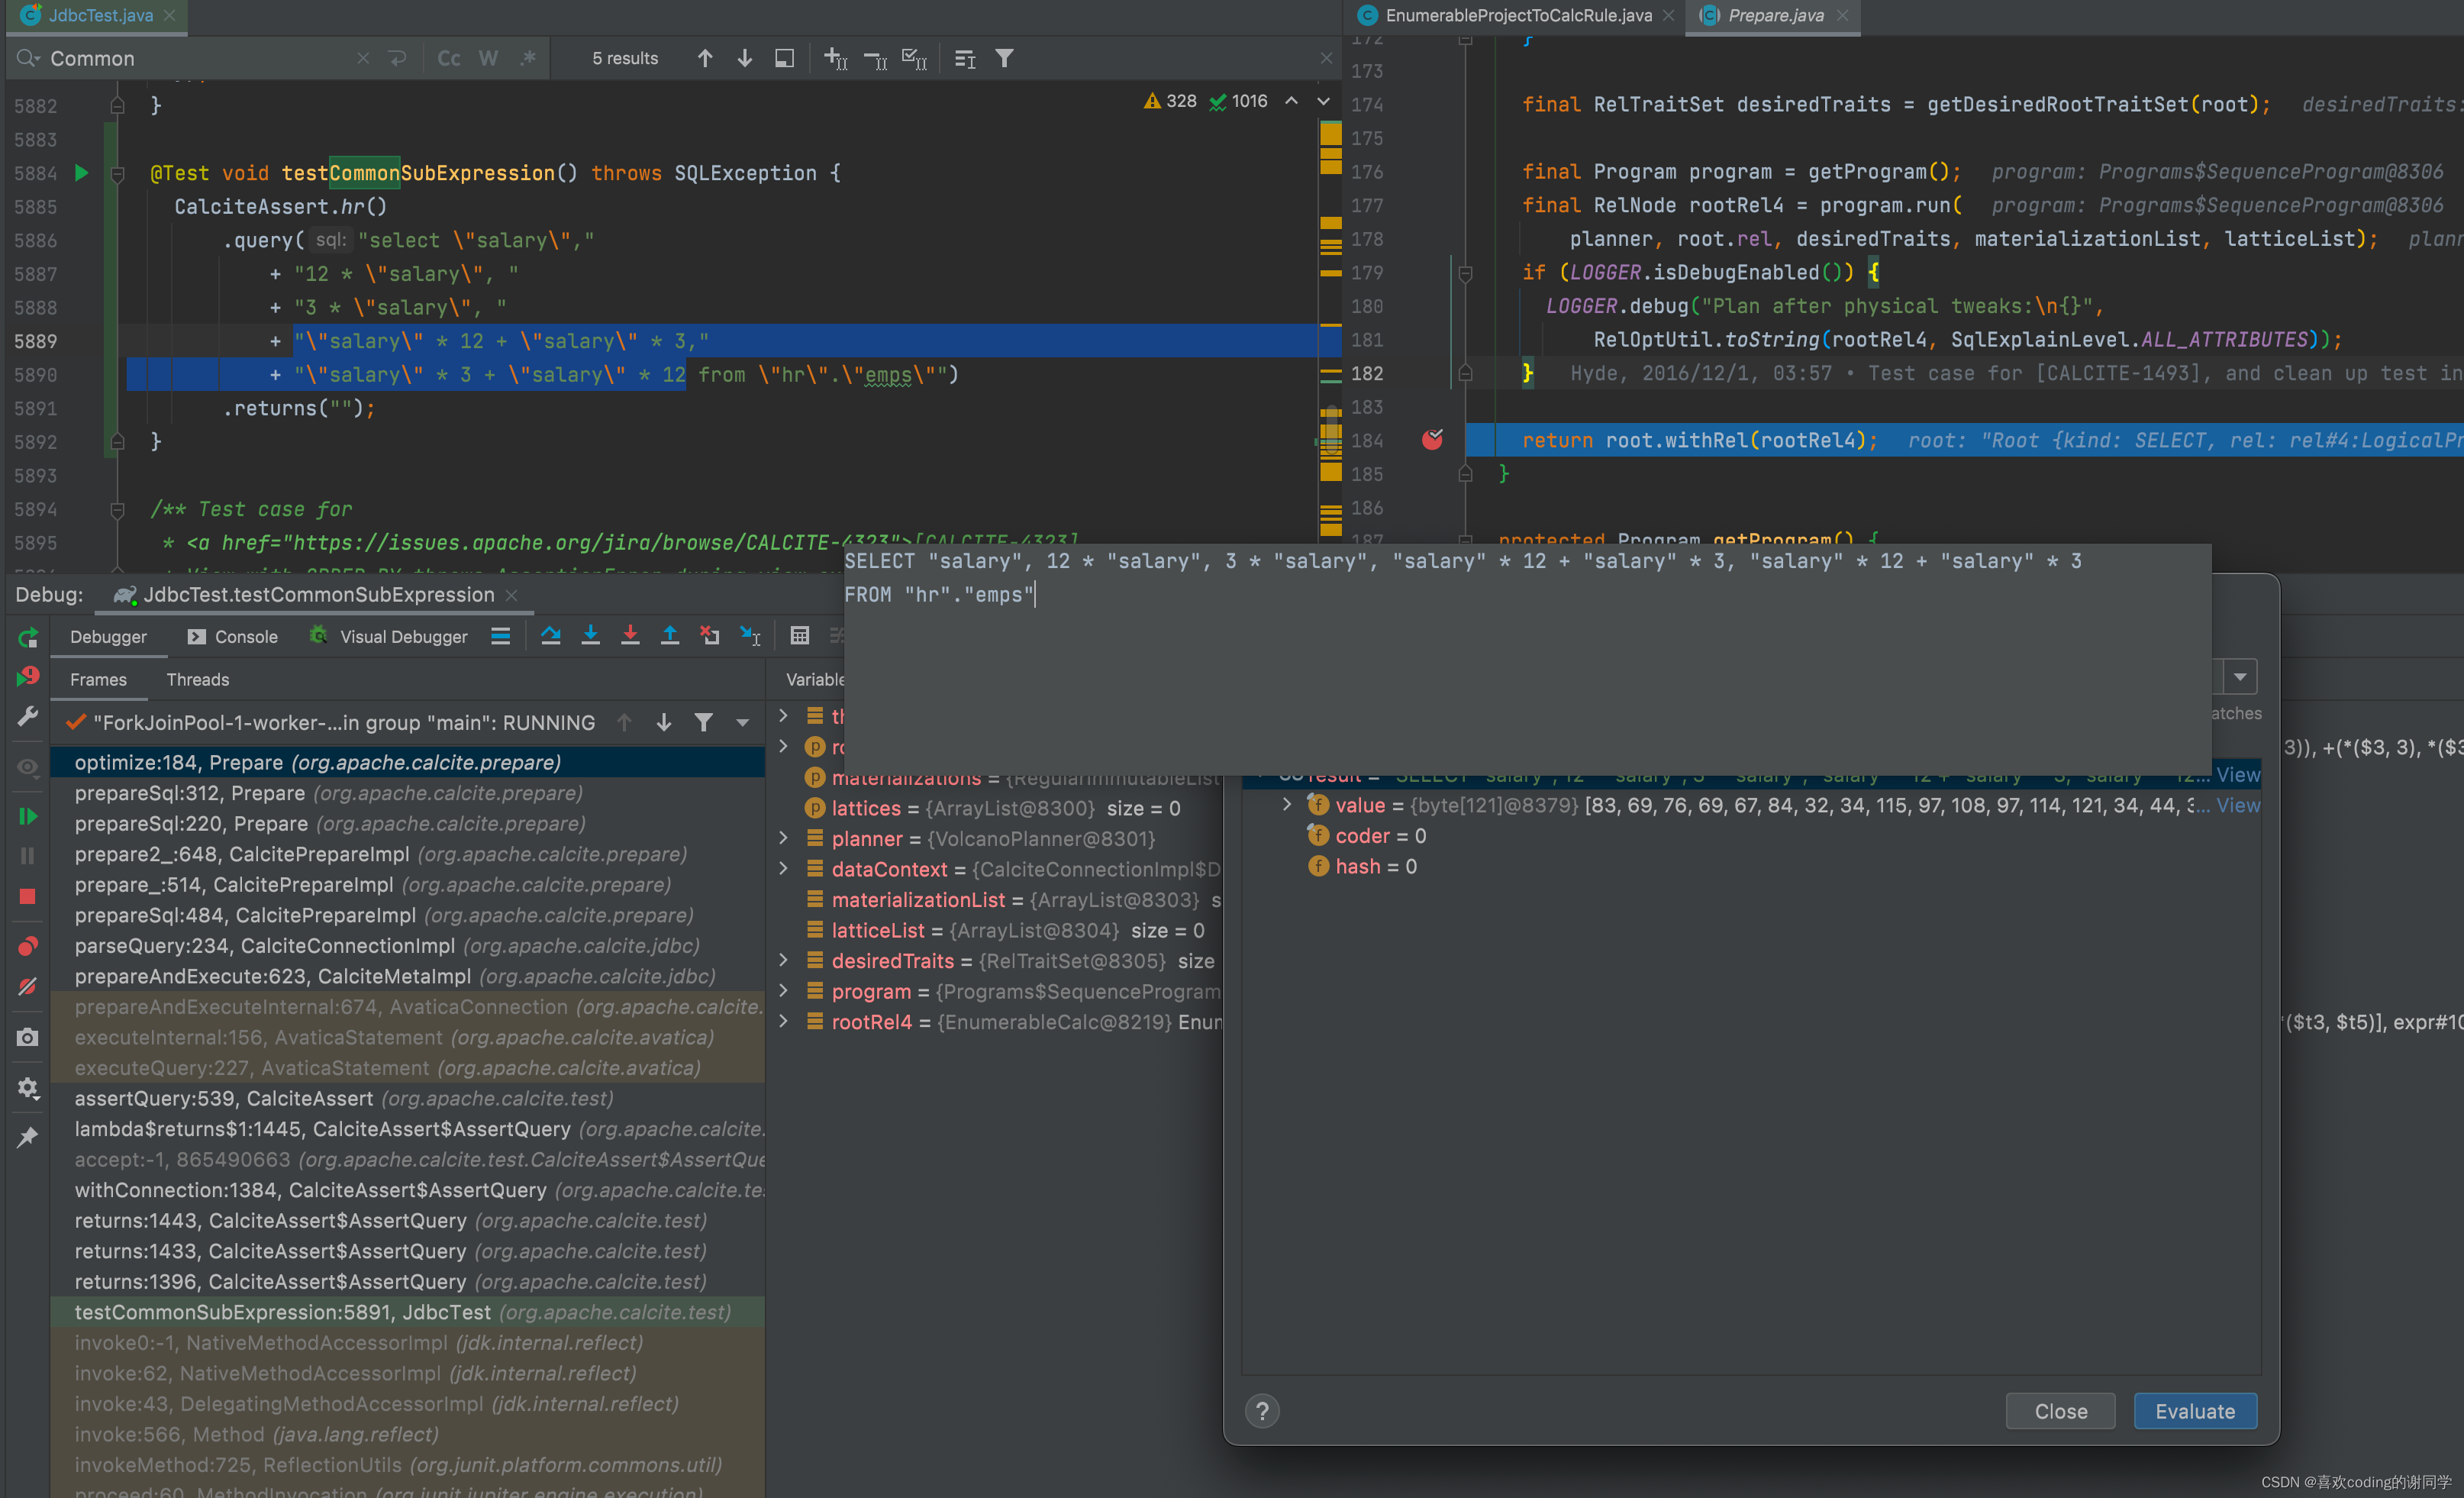This screenshot has width=2464, height=1498.
Task: Click the Step Over debugger icon
Action: tap(550, 636)
